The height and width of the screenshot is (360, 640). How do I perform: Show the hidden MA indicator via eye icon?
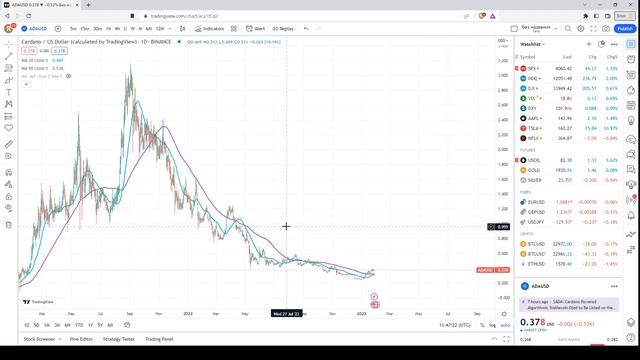[x=69, y=76]
